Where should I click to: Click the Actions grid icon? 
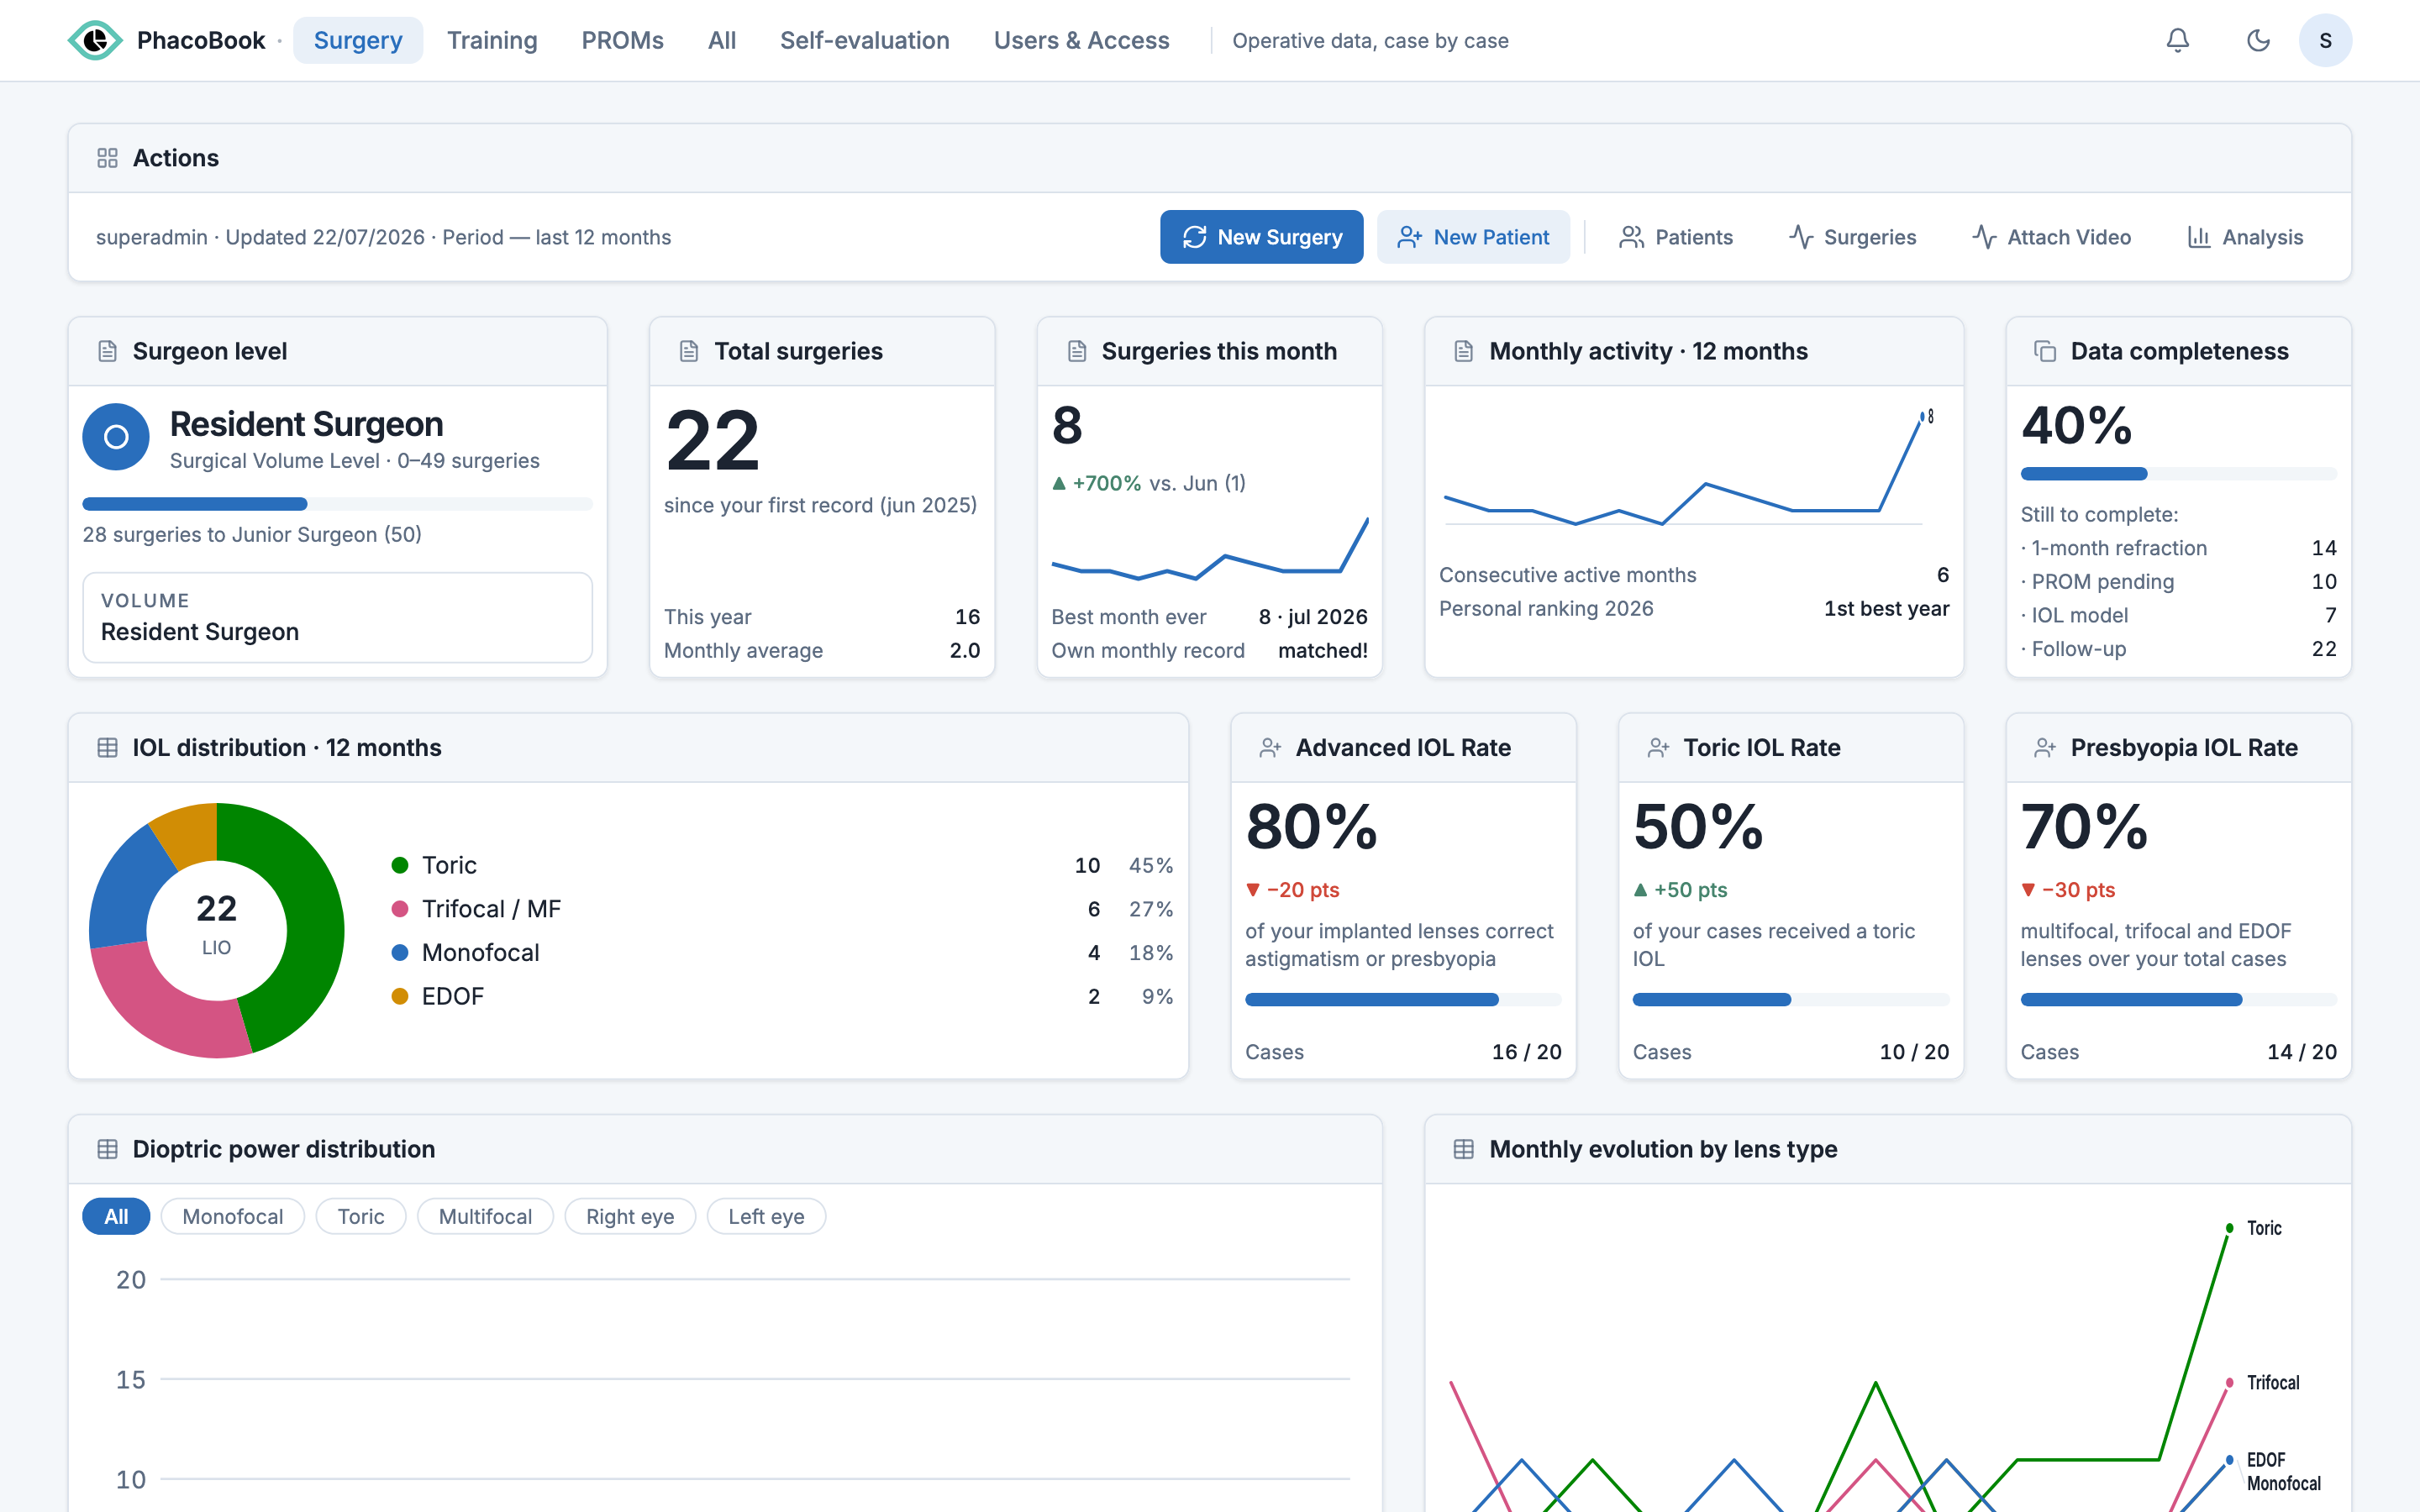pos(107,158)
